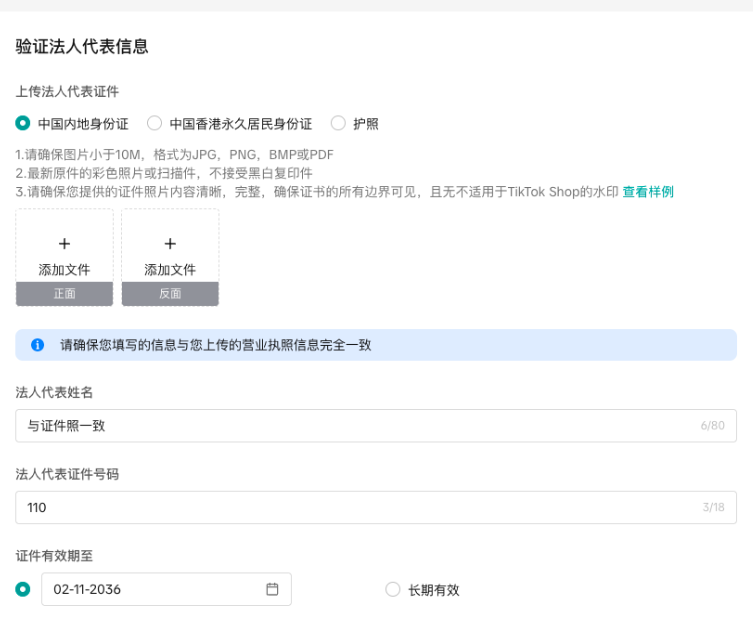The width and height of the screenshot is (753, 618).
Task: Click the 请确保您填写的信息 notice banner
Action: pyautogui.click(x=376, y=345)
